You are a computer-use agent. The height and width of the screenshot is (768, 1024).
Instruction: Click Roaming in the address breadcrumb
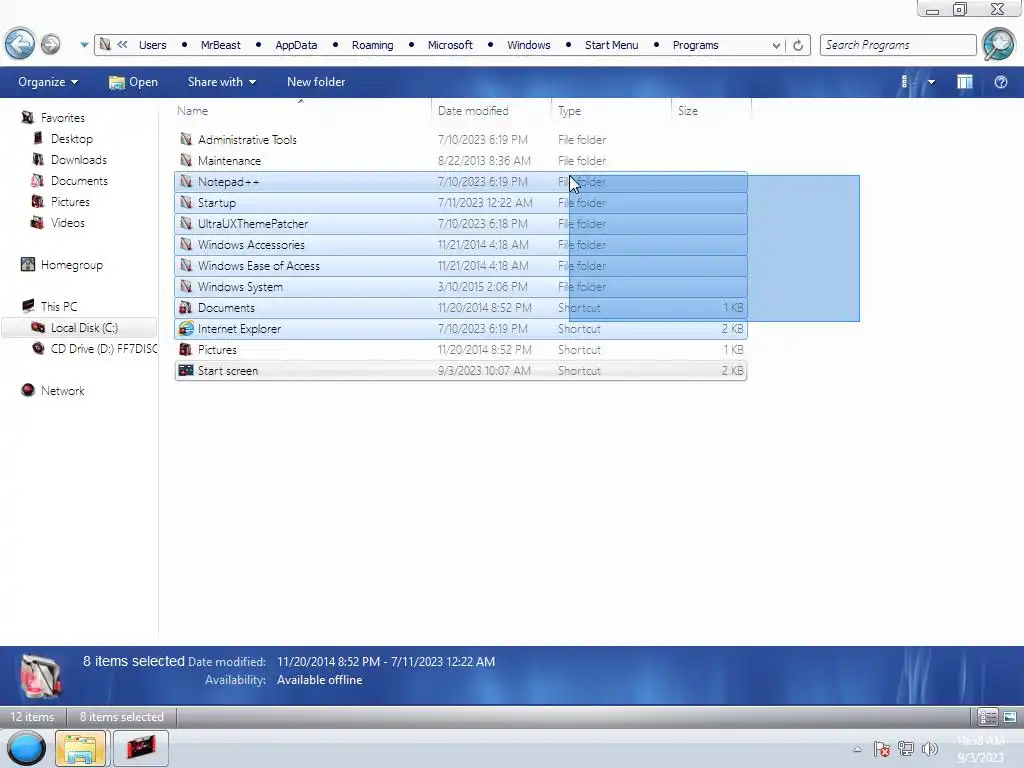[x=372, y=45]
